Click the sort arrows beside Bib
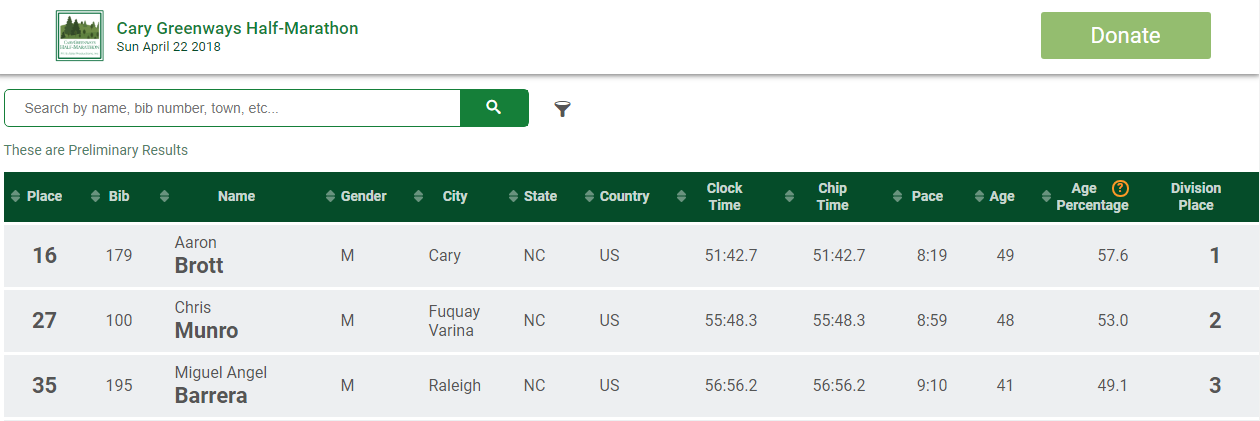The image size is (1260, 421). (96, 197)
